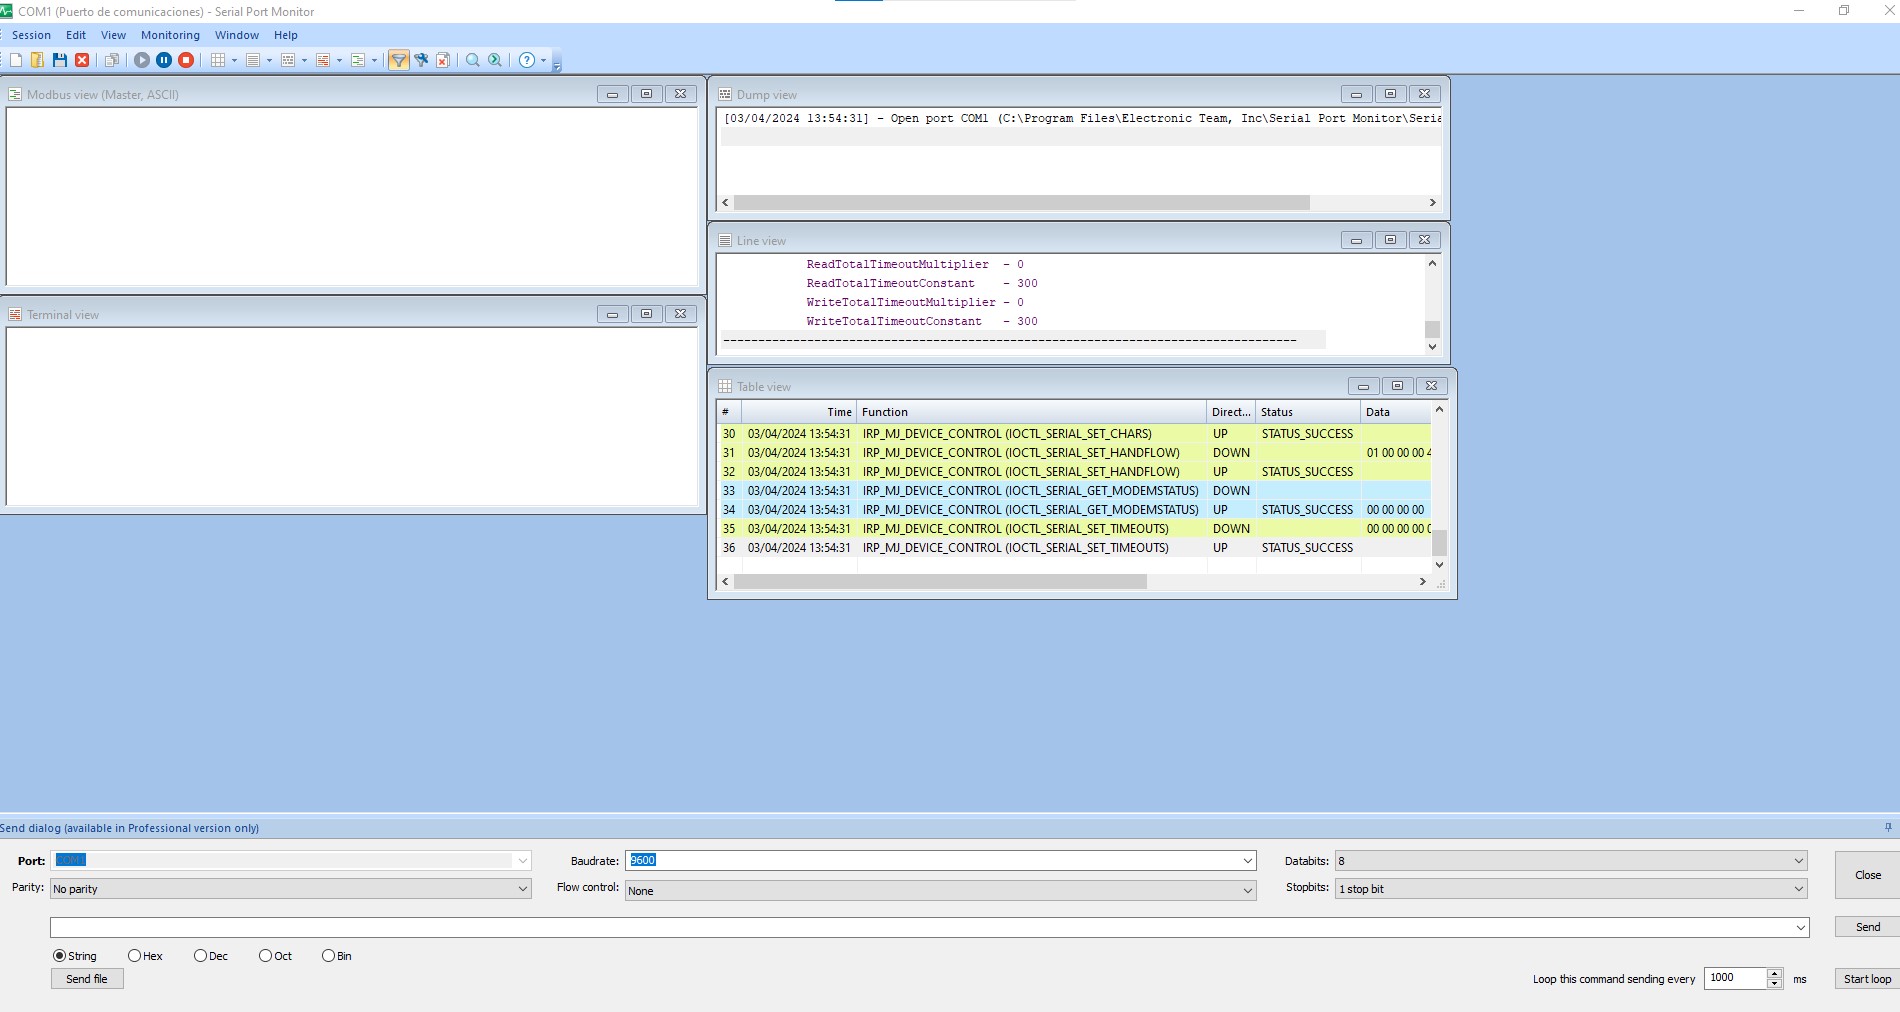Click the Table view grid toolbar icon
1900x1012 pixels.
pos(217,60)
